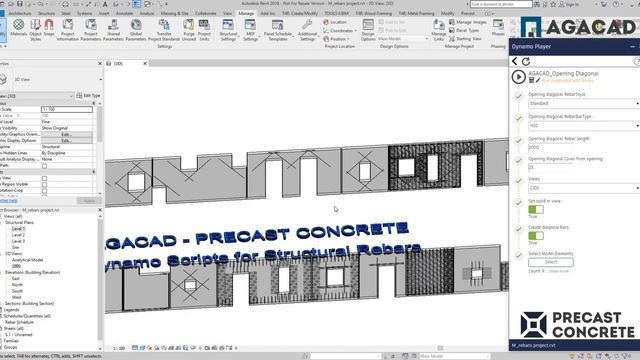The image size is (640, 360).
Task: Click the Cover from opening input field
Action: point(551,167)
